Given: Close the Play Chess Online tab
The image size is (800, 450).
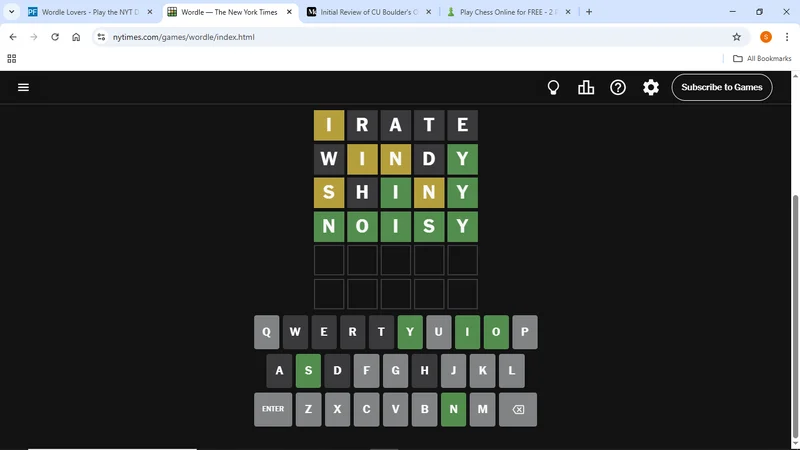Looking at the screenshot, I should pyautogui.click(x=568, y=12).
